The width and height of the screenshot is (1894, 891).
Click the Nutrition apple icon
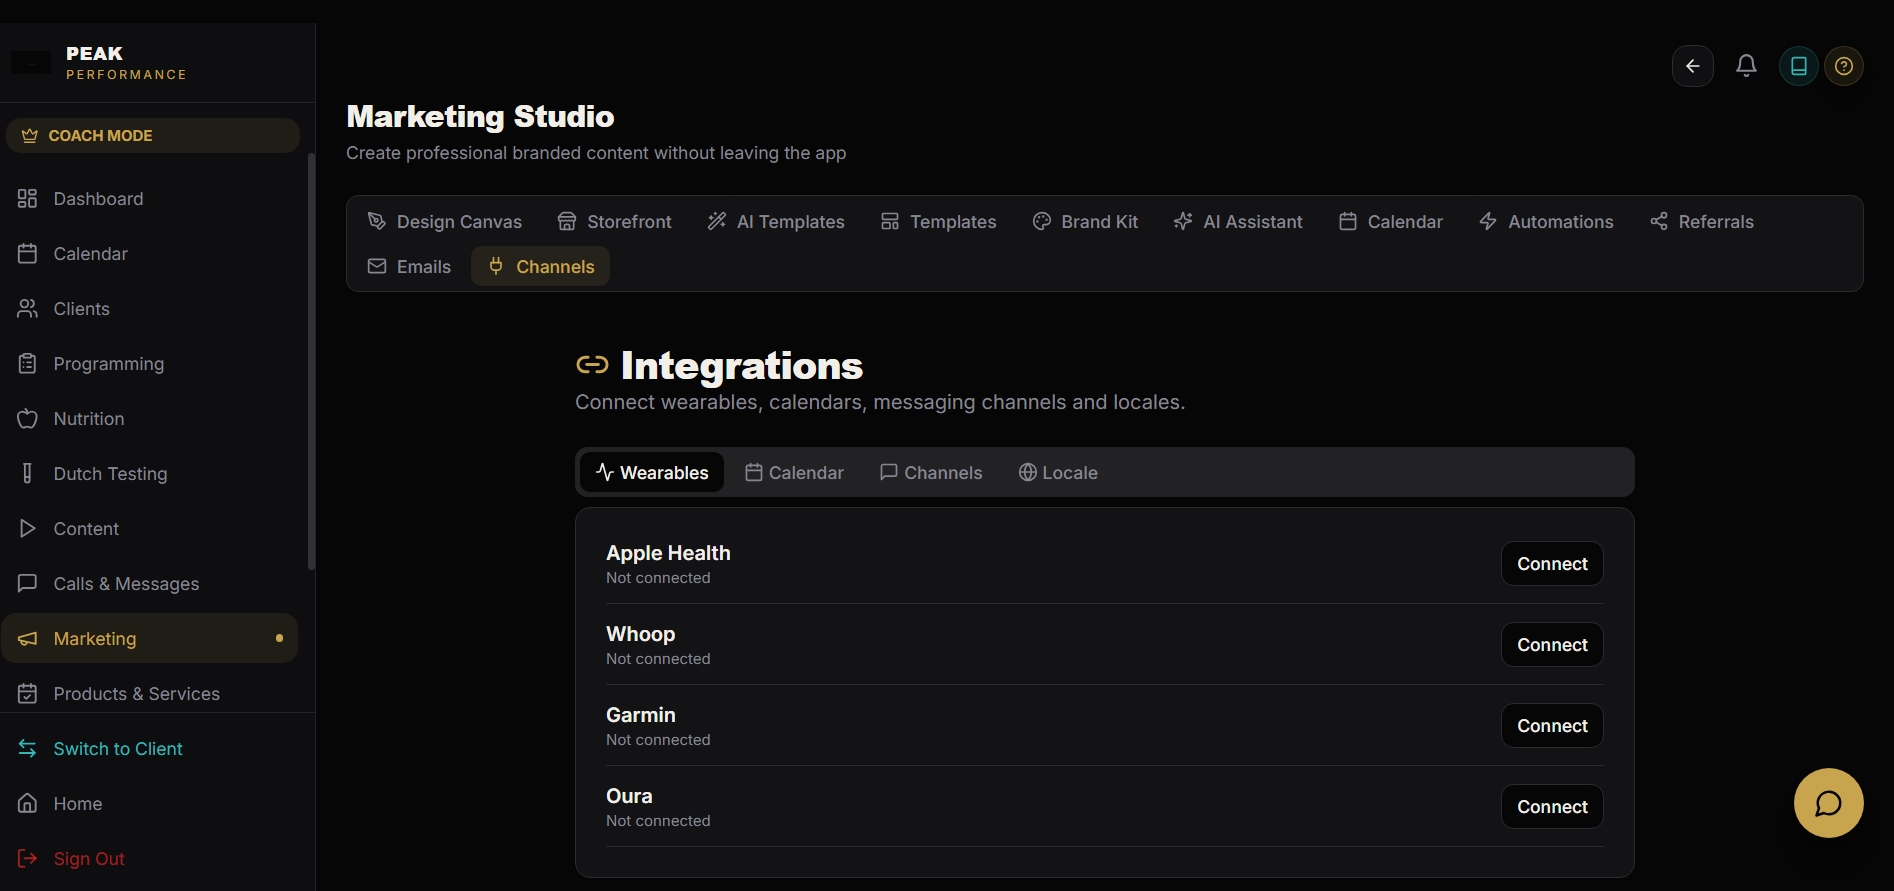click(28, 419)
